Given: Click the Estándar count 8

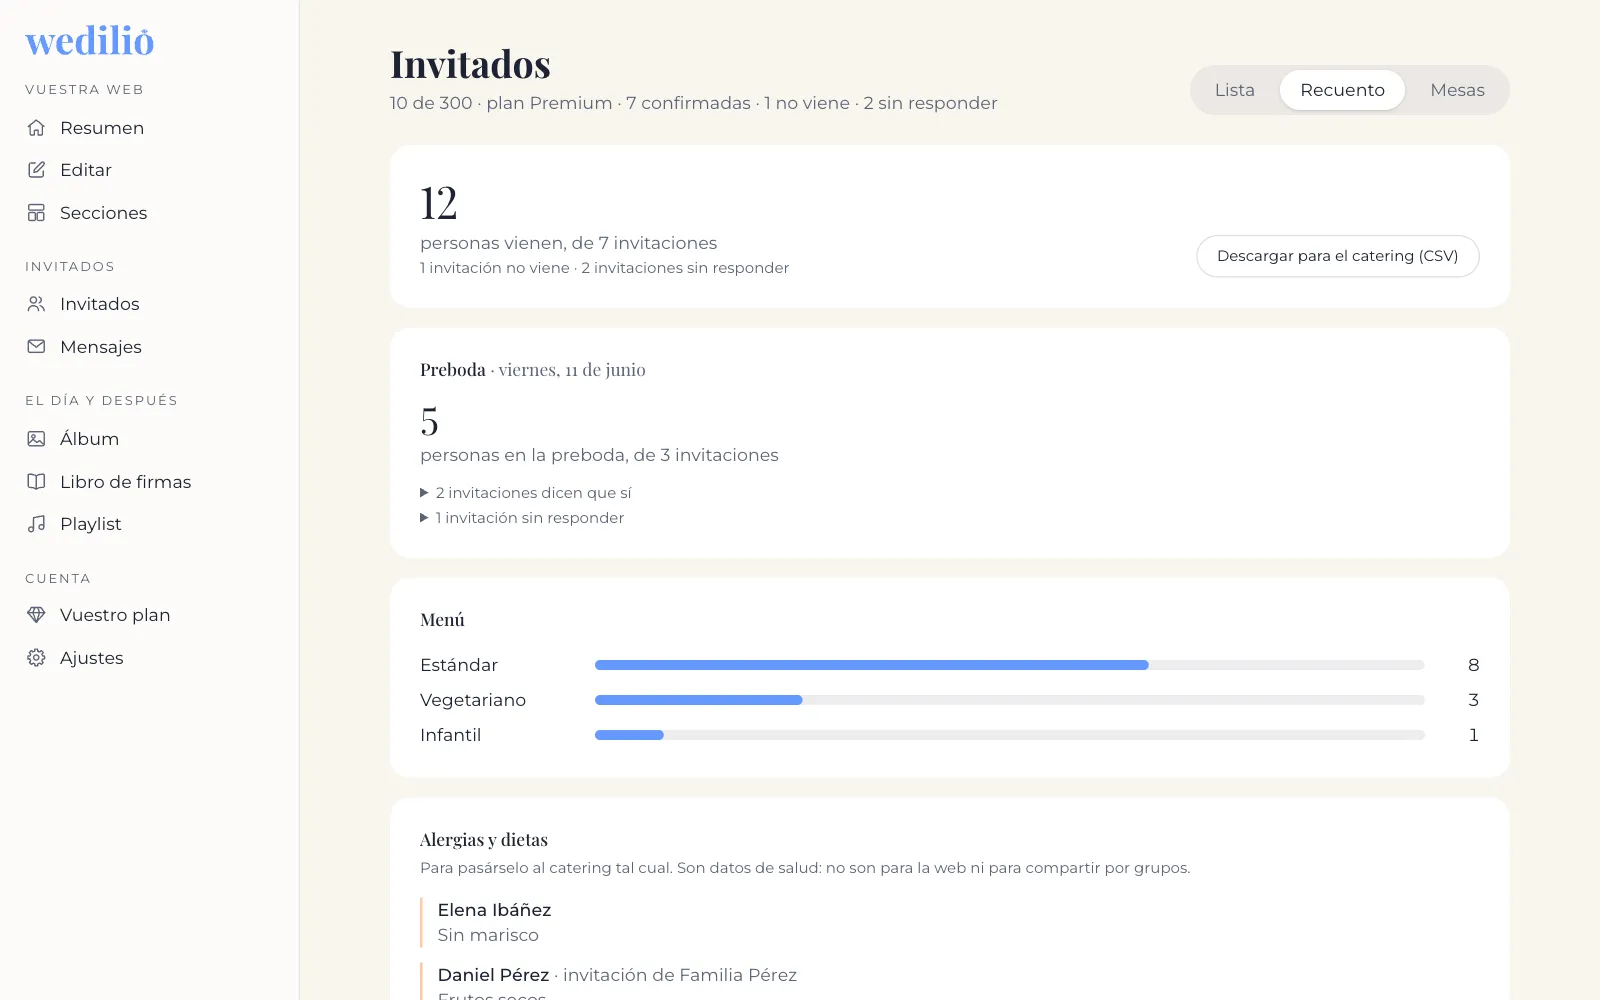Looking at the screenshot, I should (x=1473, y=665).
